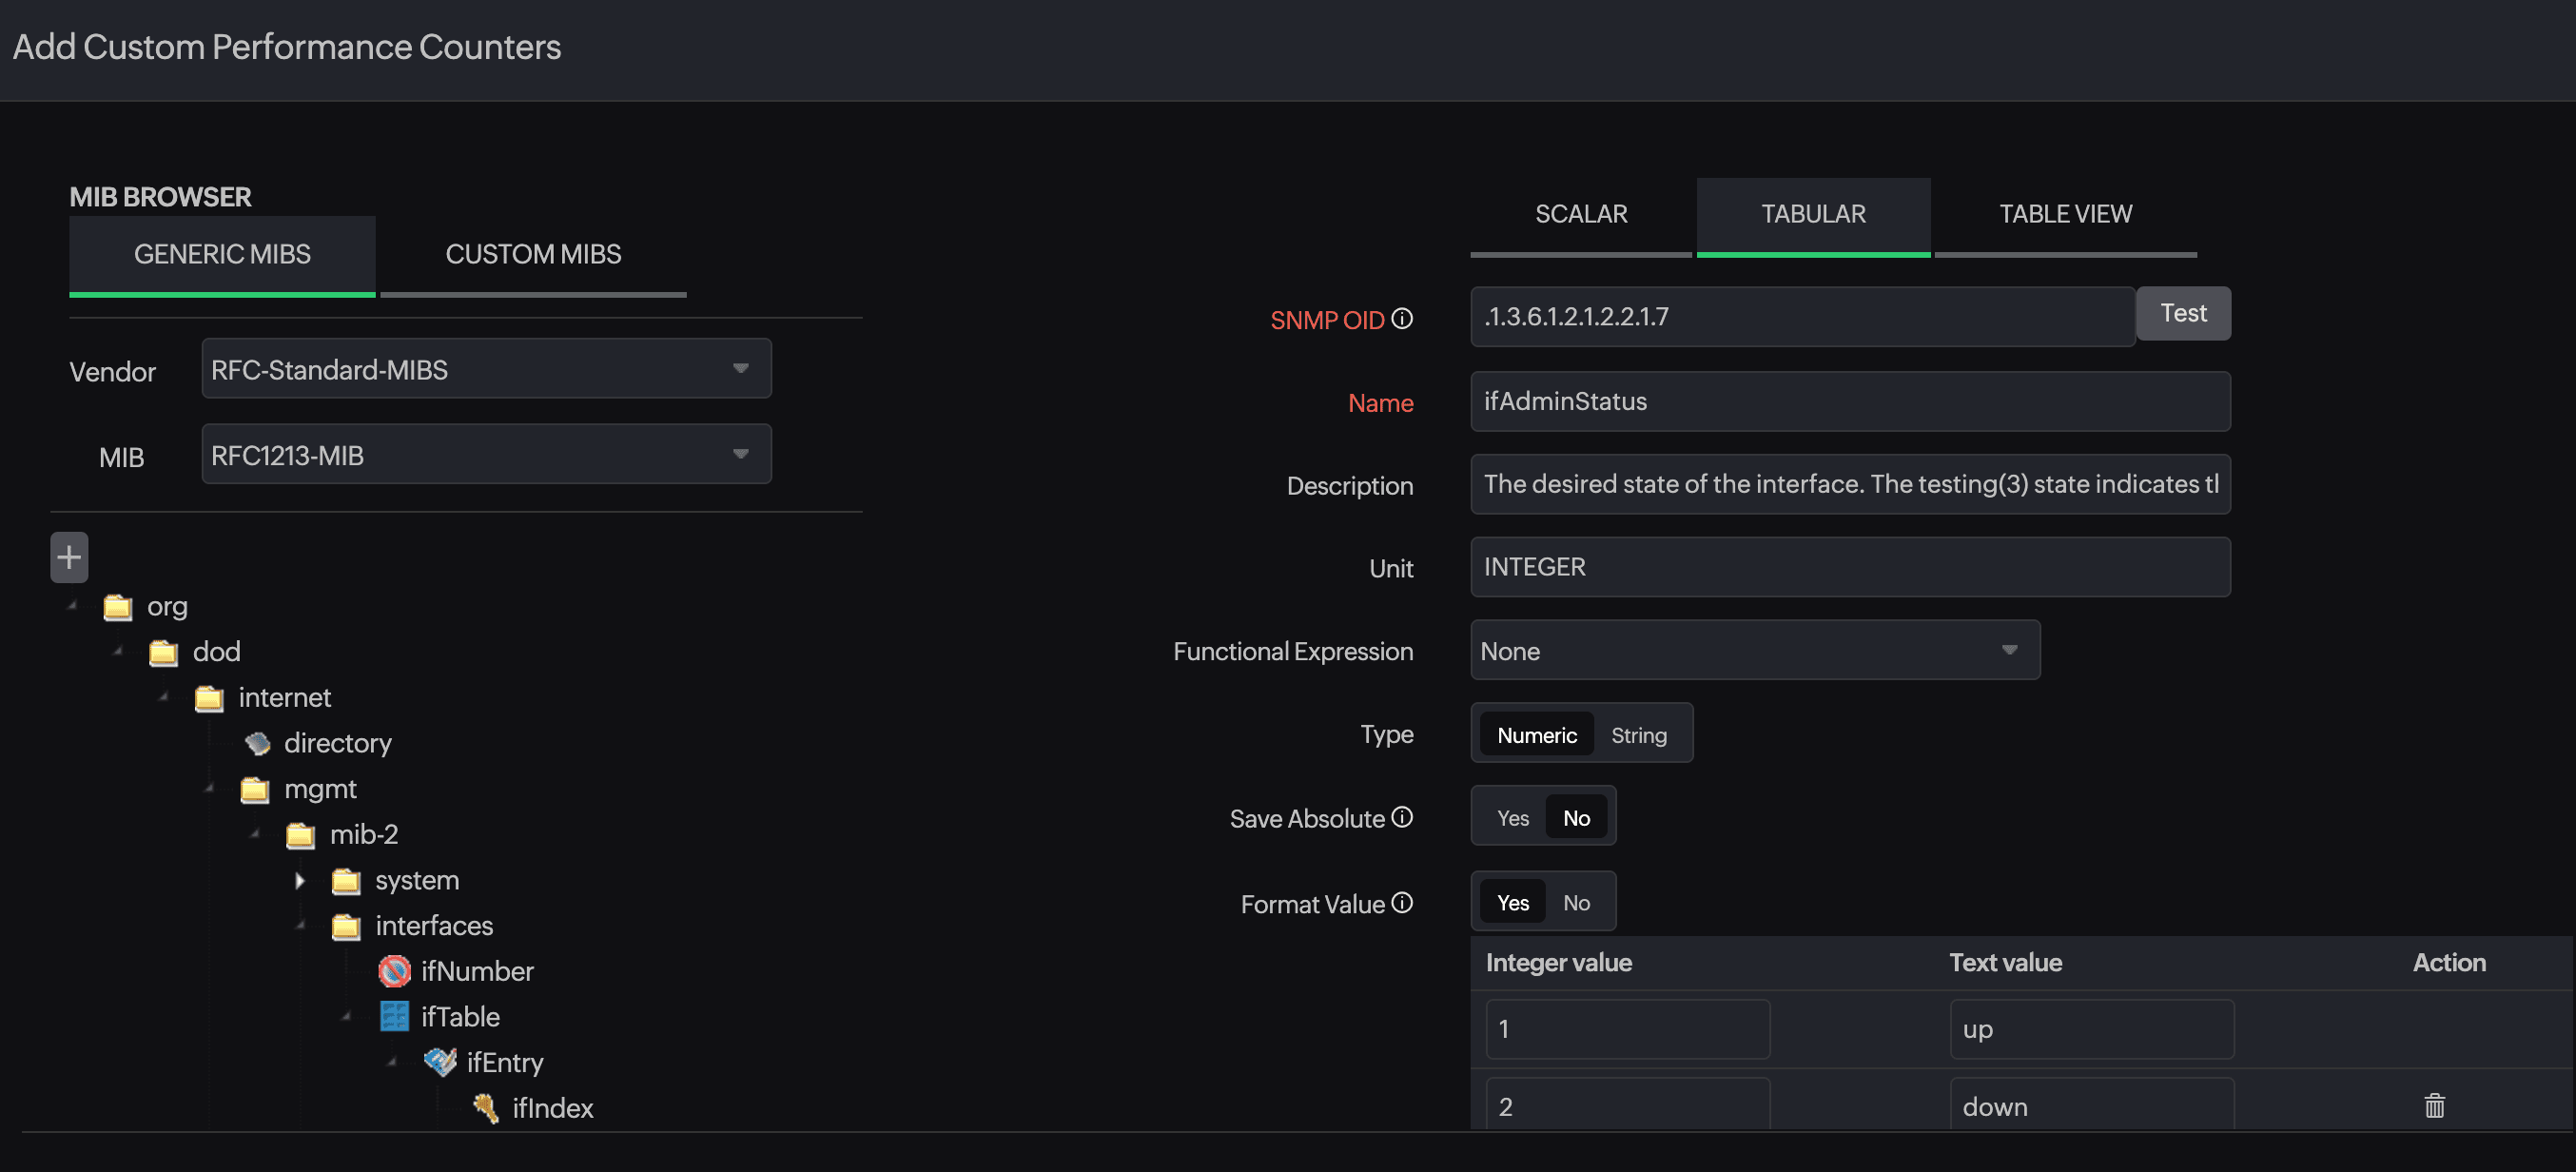The image size is (2576, 1172).
Task: Select the ifNumber scalar node icon
Action: [x=394, y=971]
